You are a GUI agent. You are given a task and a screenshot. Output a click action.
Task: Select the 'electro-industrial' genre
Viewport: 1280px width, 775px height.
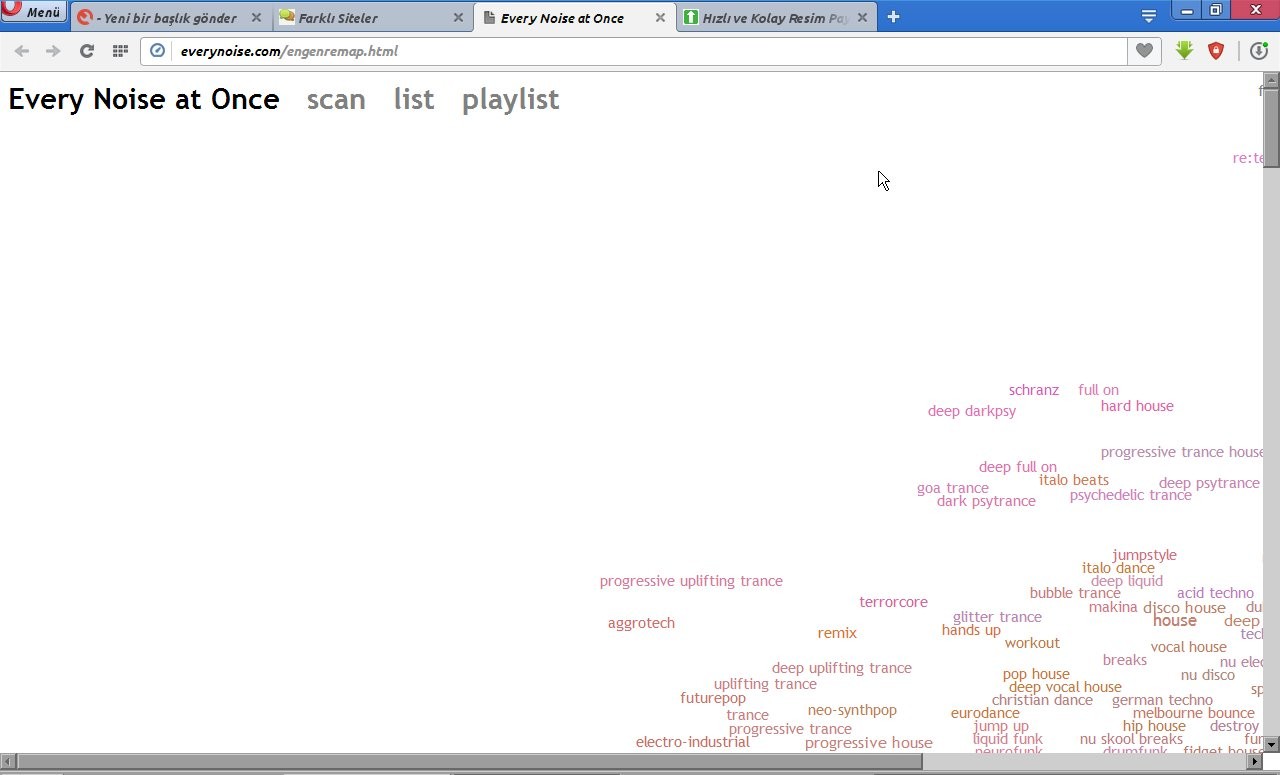pos(693,742)
